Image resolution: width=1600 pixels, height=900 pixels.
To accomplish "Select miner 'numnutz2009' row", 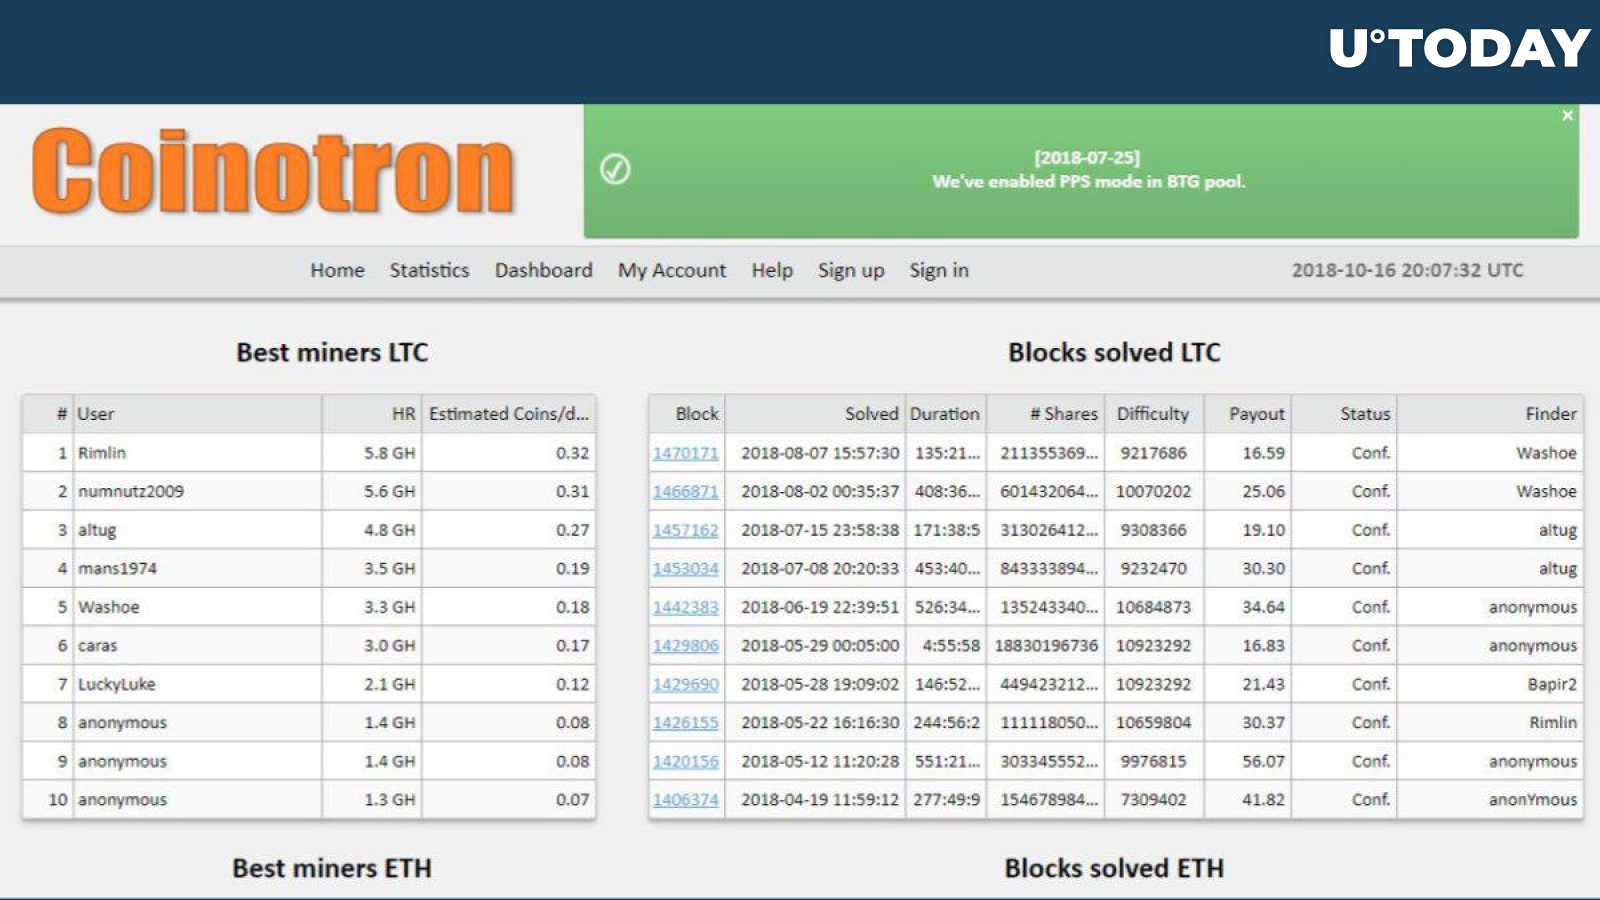I will (x=309, y=491).
